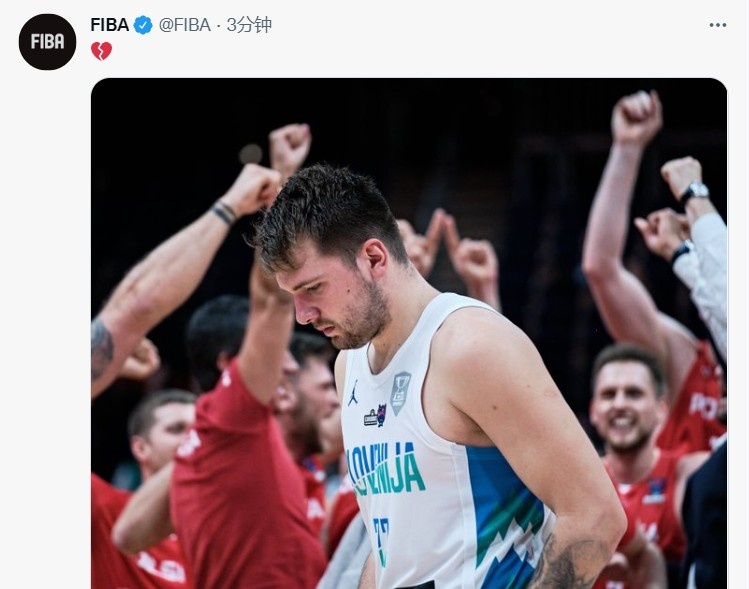
Task: Click the teal jersey number under the SLOVENIJA text
Action: point(381,540)
